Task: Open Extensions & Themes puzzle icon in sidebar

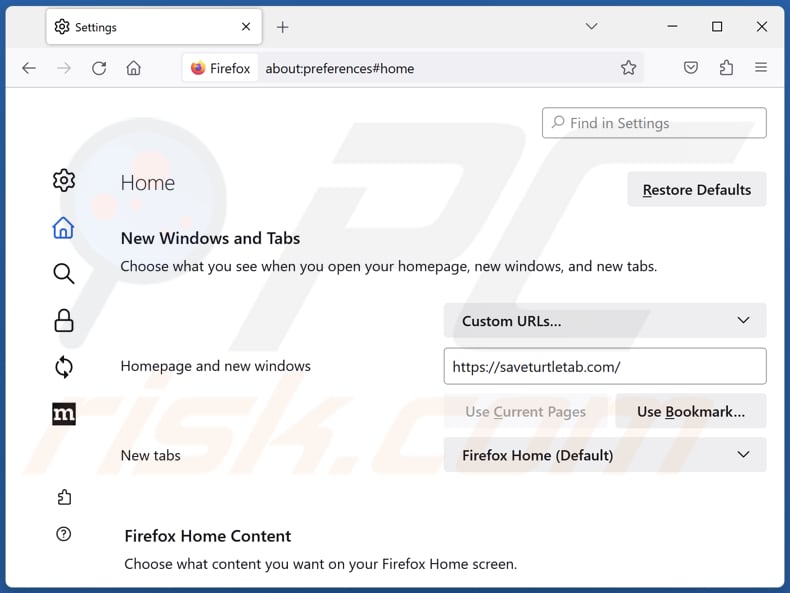Action: [x=64, y=497]
